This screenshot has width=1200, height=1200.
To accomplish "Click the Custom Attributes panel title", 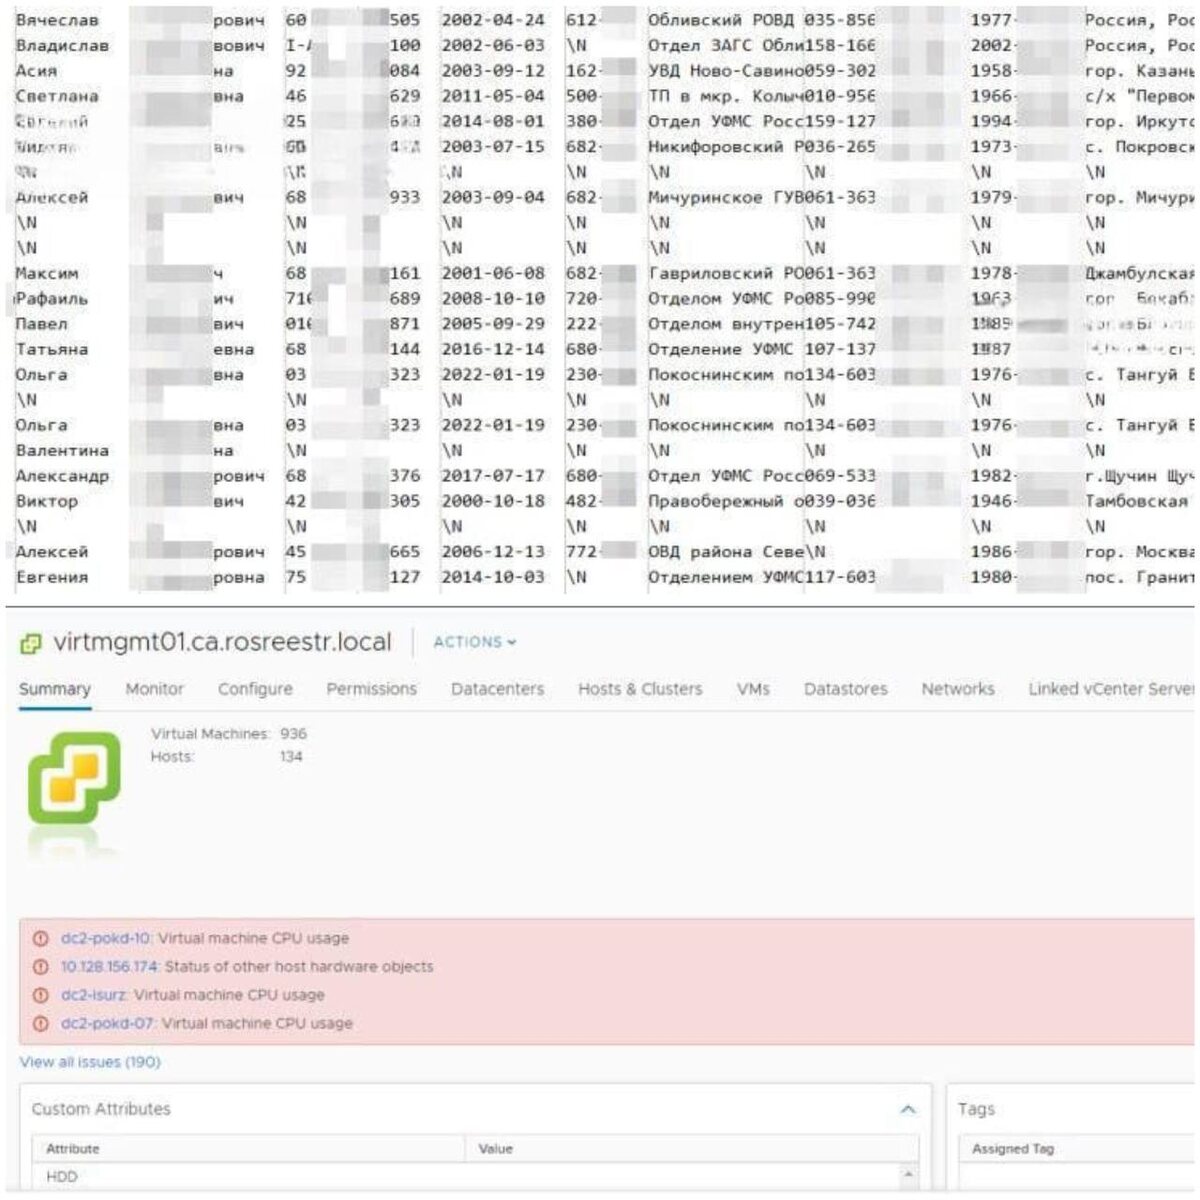I will click(101, 1109).
